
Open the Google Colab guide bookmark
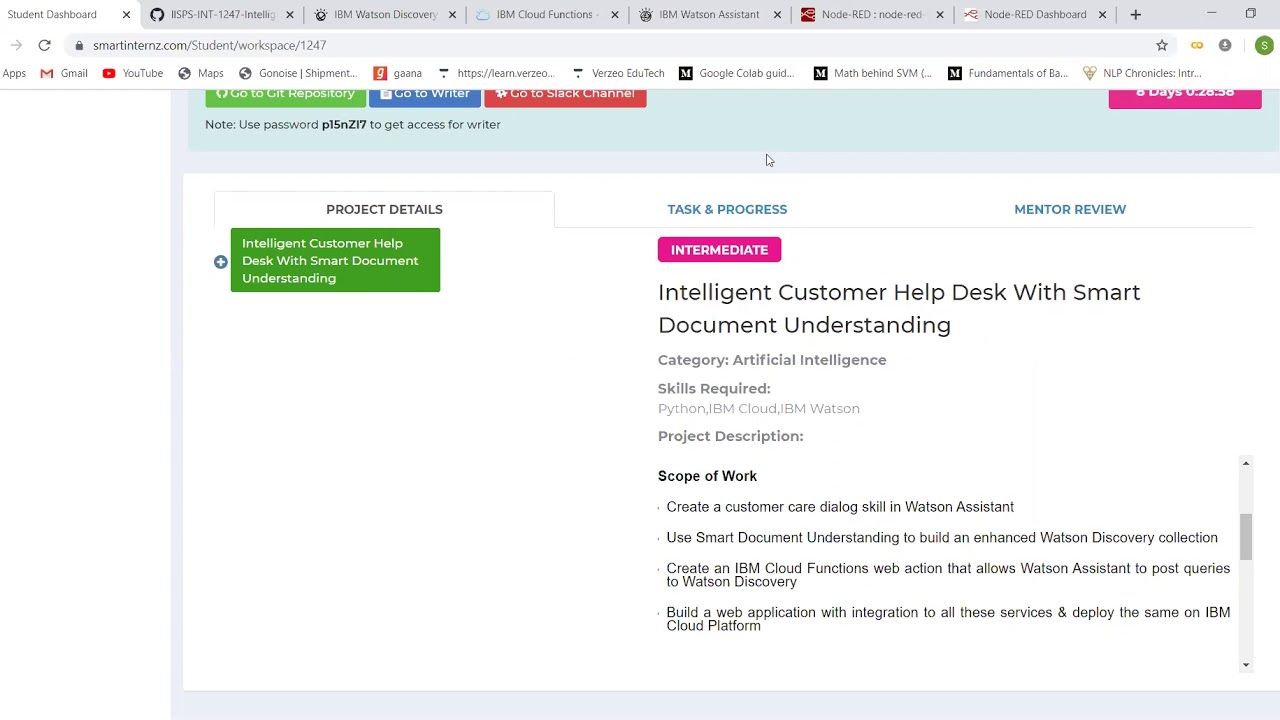[x=737, y=73]
